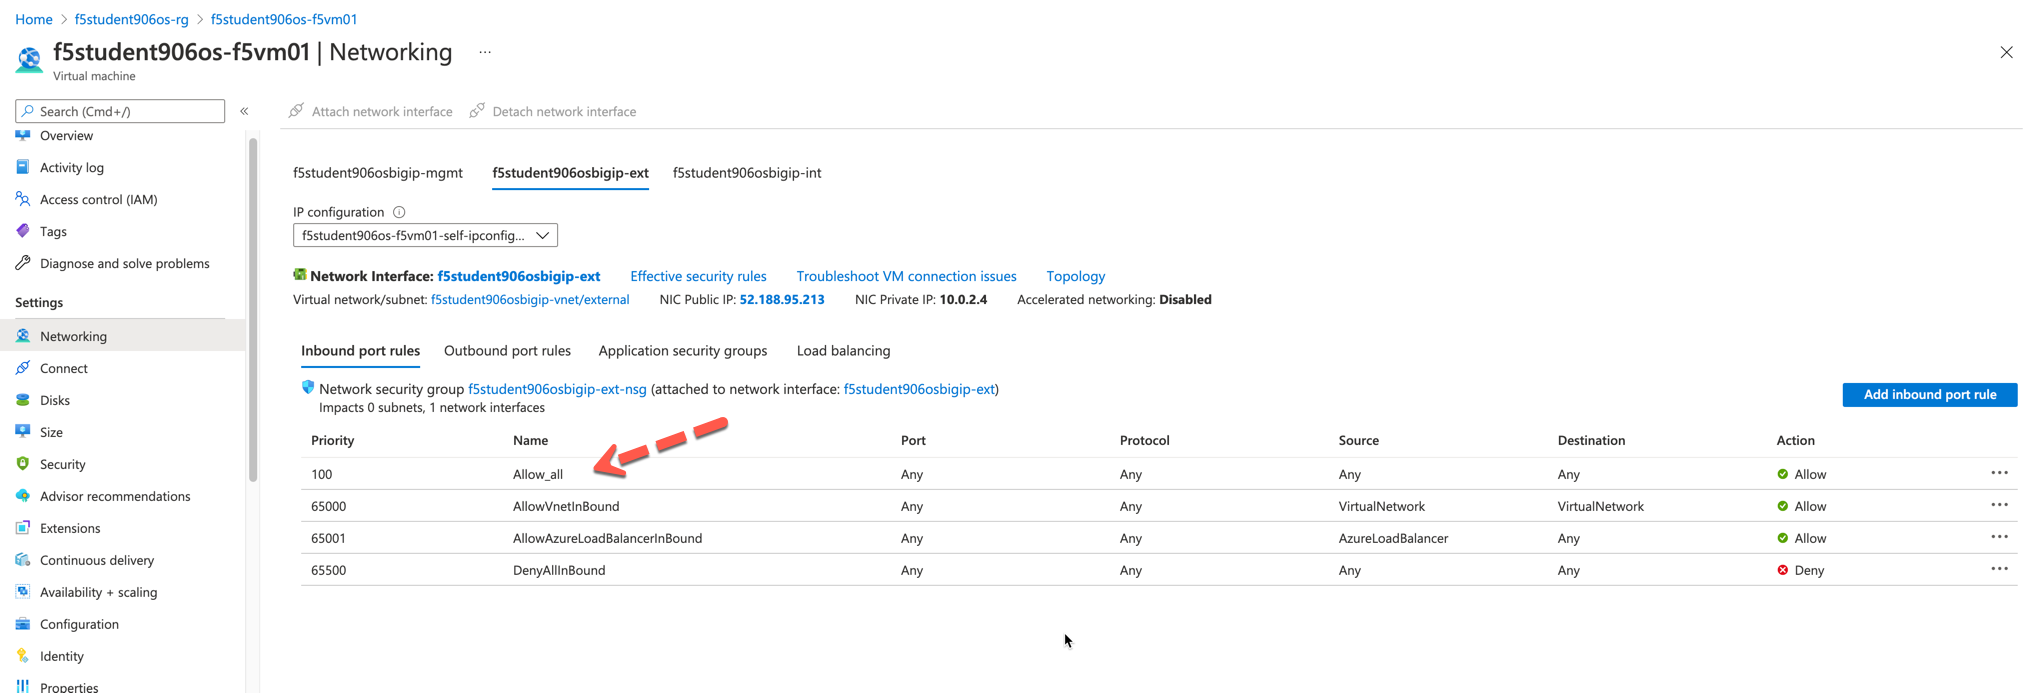Click the Activity log icon

click(23, 167)
